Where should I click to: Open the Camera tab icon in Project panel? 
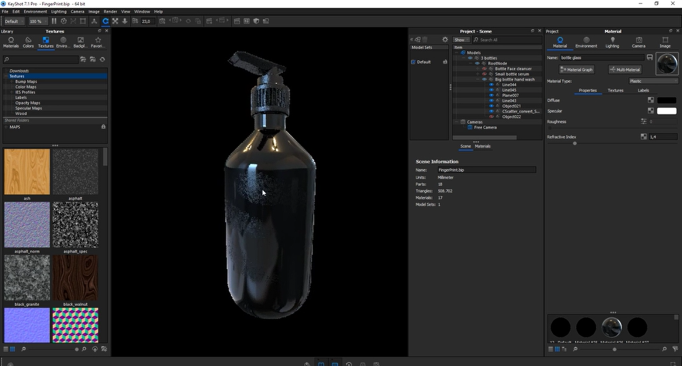pos(639,40)
